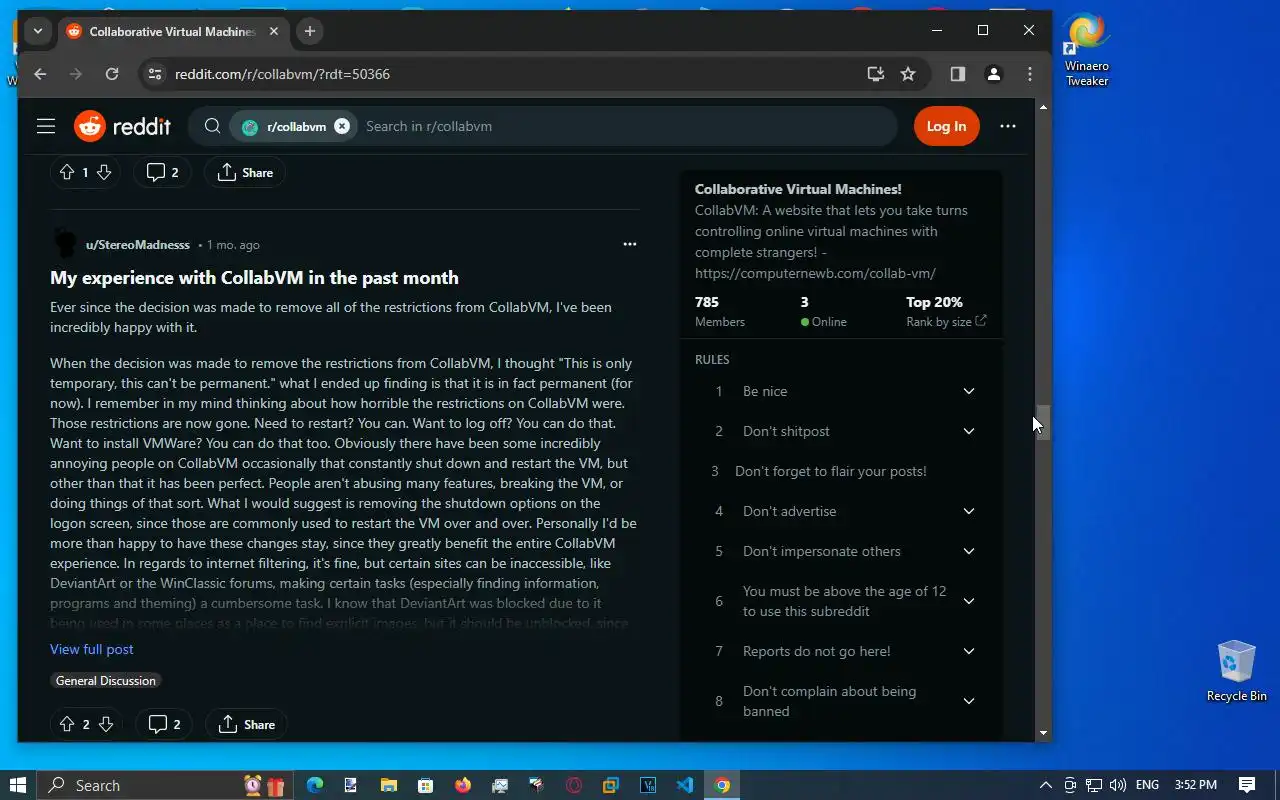Viewport: 1280px width, 800px height.
Task: Click the taskbar Search box
Action: pos(166,785)
